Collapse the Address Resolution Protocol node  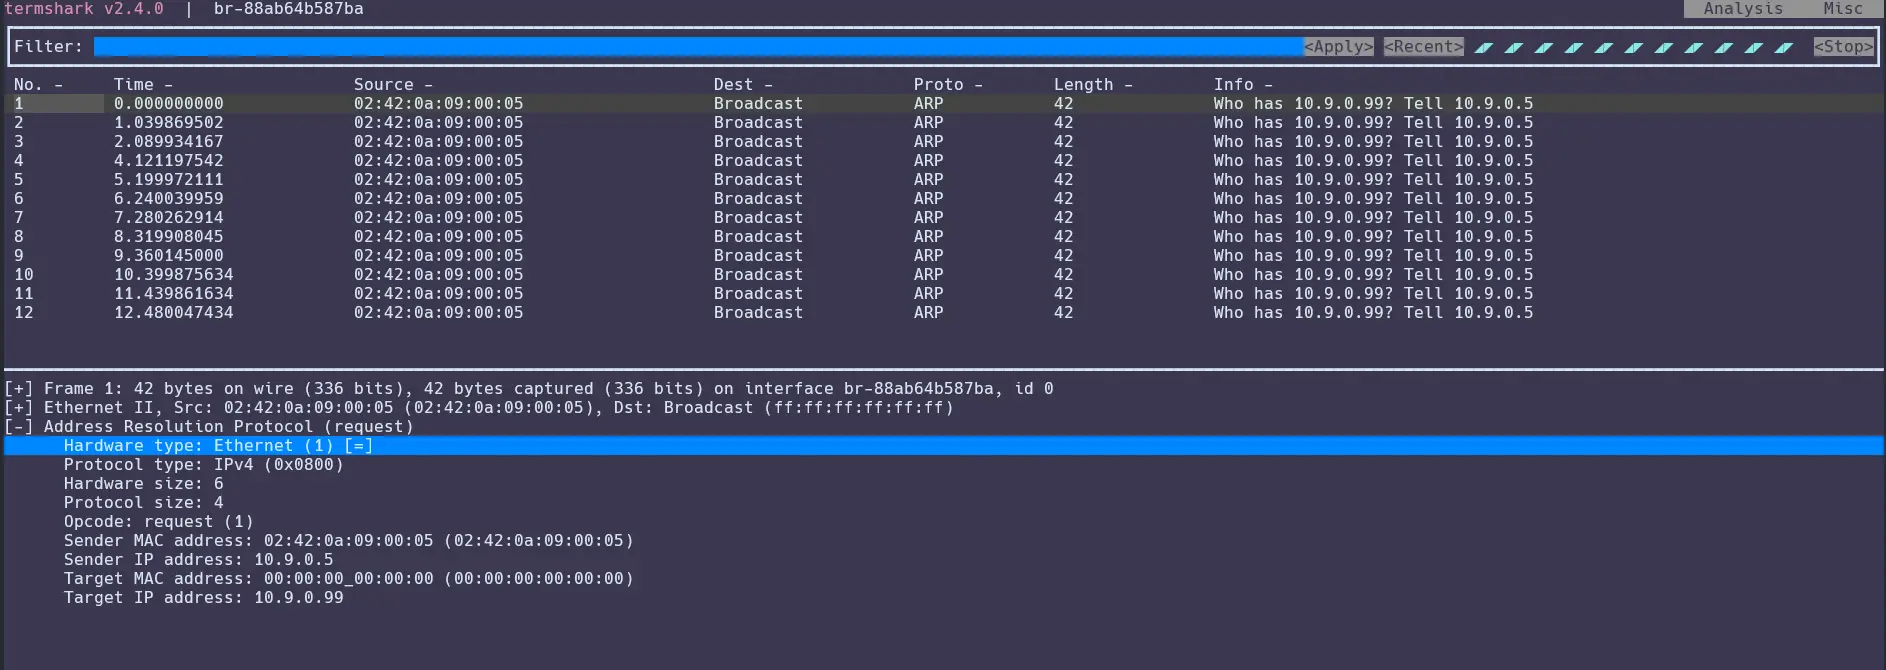18,427
